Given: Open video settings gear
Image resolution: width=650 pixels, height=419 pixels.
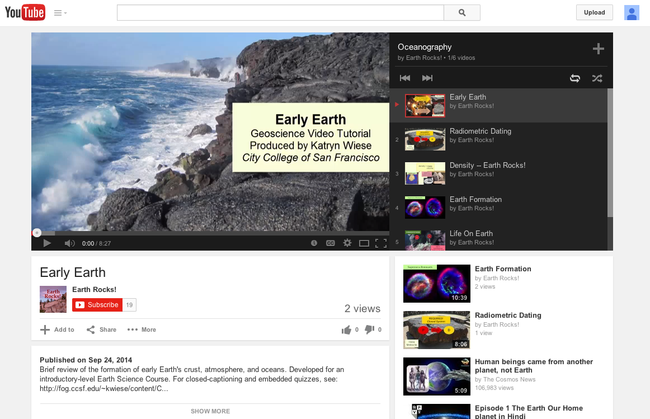Looking at the screenshot, I should coord(347,243).
